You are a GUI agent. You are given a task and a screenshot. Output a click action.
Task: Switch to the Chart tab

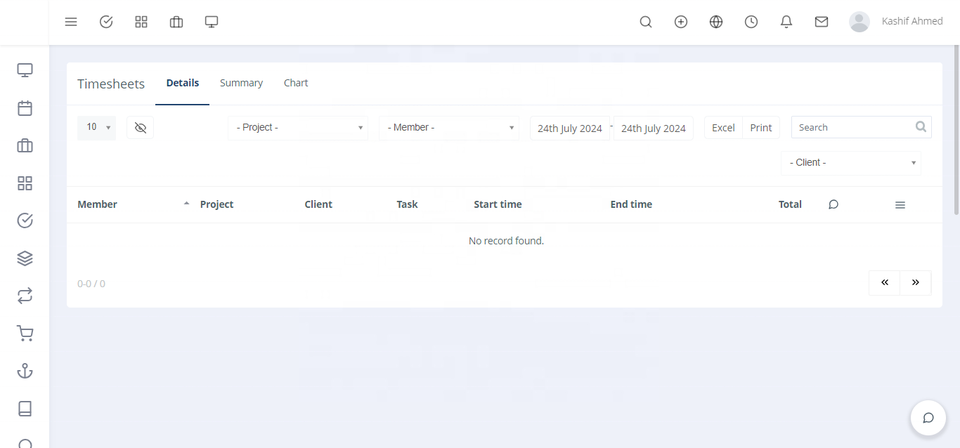[296, 83]
